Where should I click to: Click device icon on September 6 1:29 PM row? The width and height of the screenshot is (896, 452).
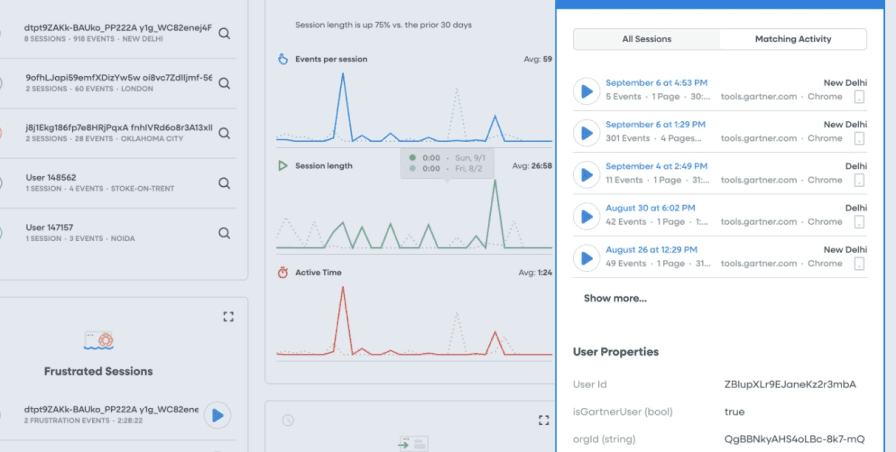(x=859, y=138)
